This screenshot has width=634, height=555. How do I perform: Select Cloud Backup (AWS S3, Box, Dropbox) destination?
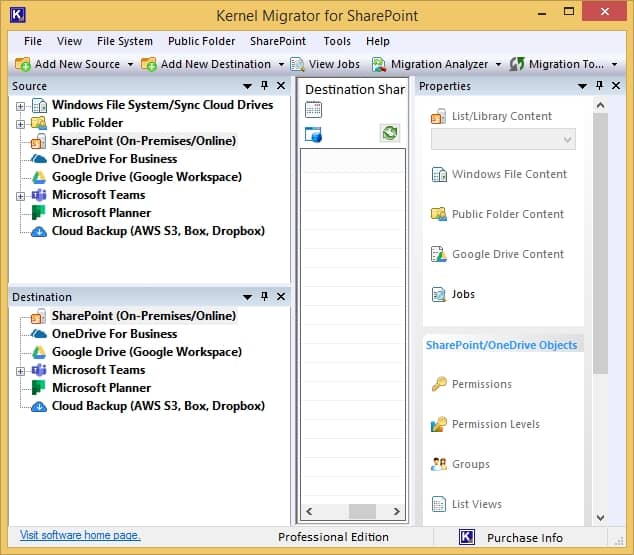158,406
